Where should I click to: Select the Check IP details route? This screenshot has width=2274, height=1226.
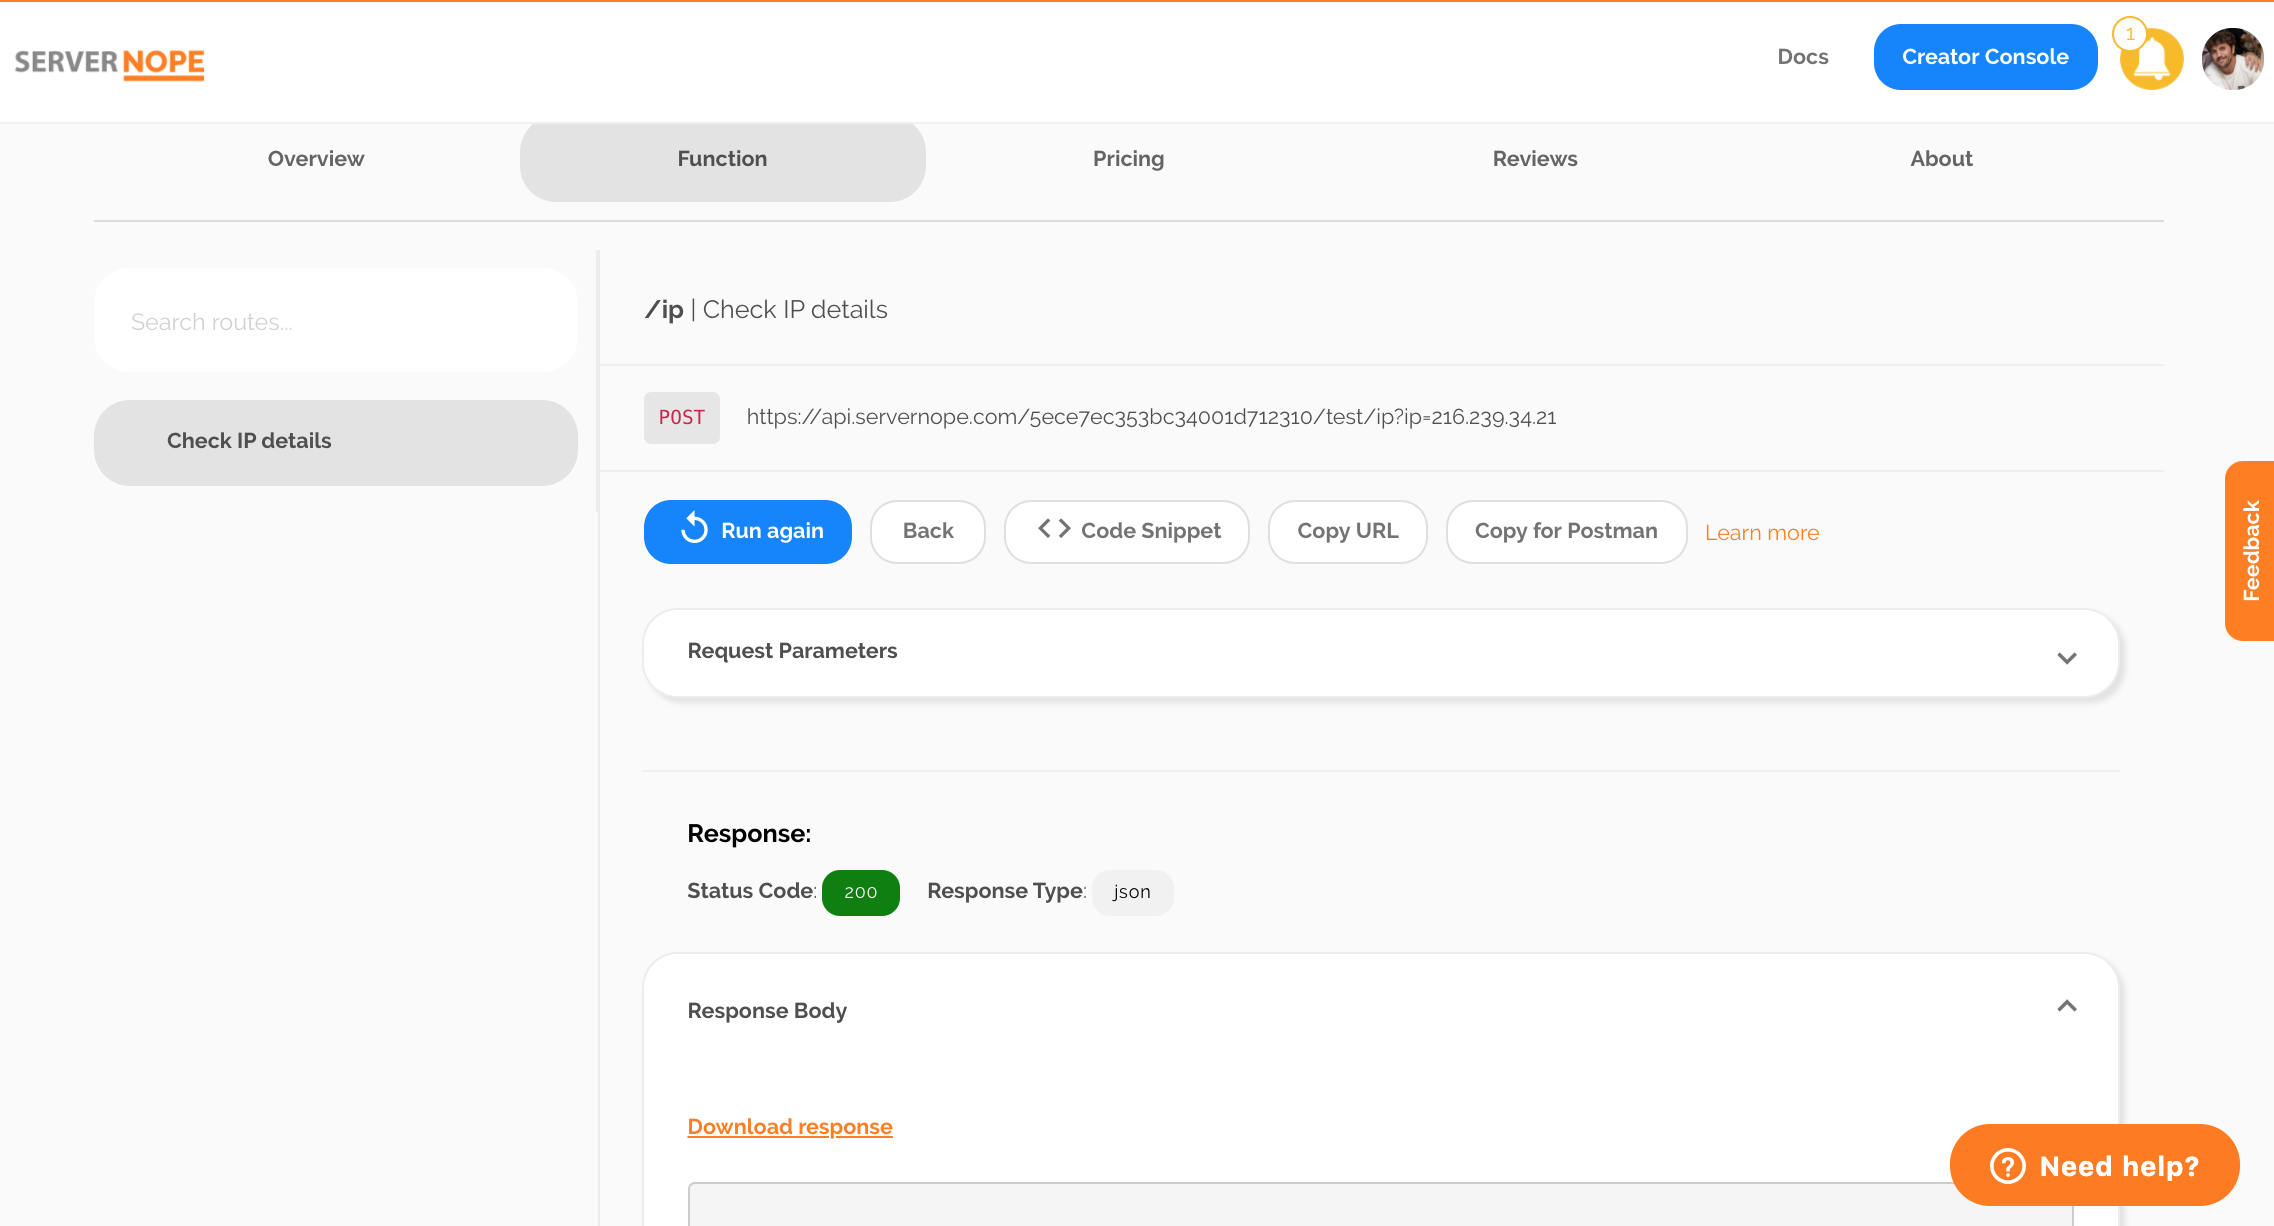click(x=335, y=441)
